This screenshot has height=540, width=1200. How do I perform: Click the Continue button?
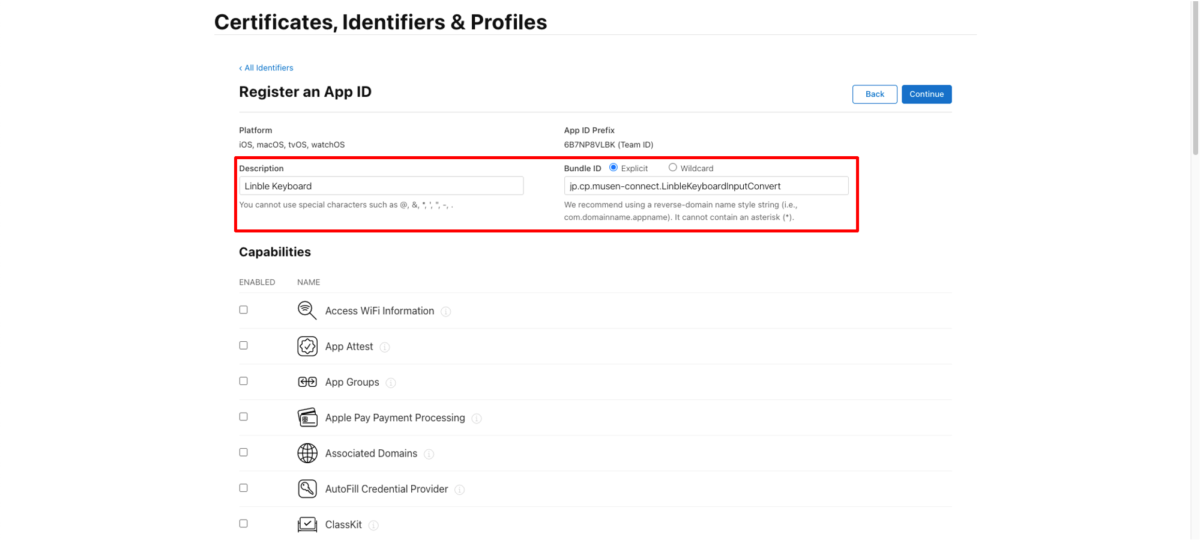[x=926, y=94]
